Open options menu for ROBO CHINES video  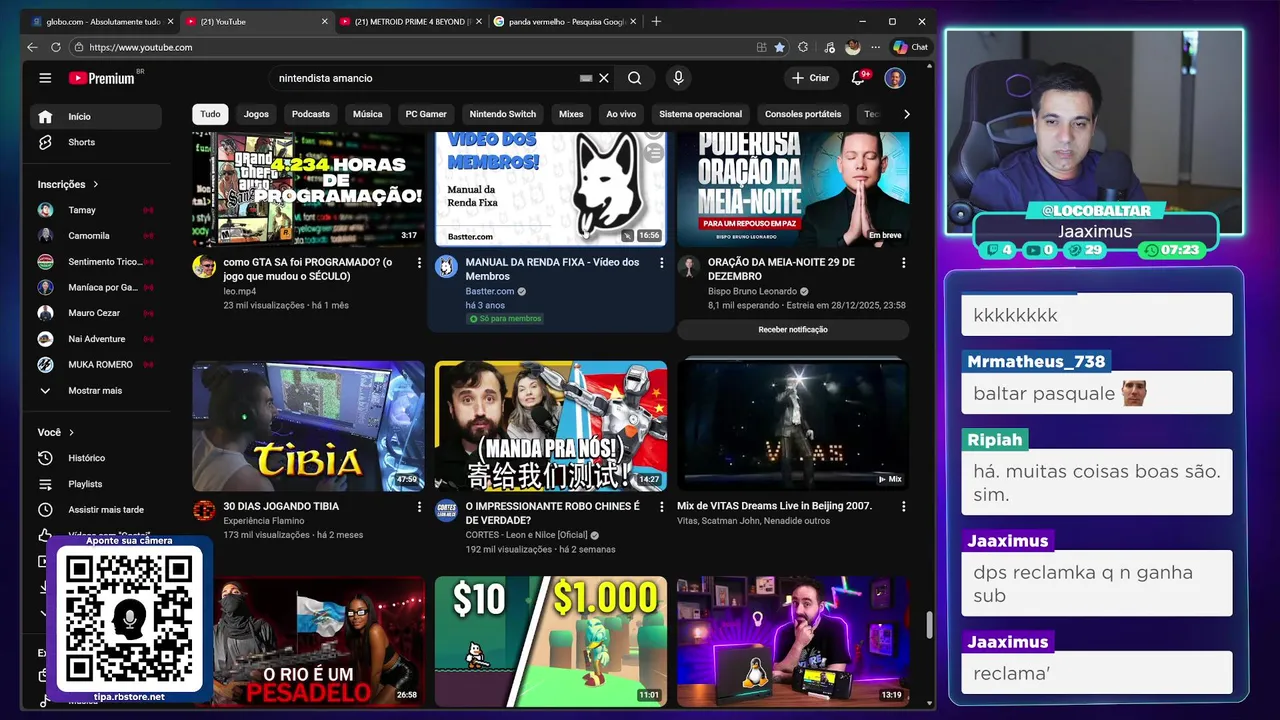click(661, 507)
